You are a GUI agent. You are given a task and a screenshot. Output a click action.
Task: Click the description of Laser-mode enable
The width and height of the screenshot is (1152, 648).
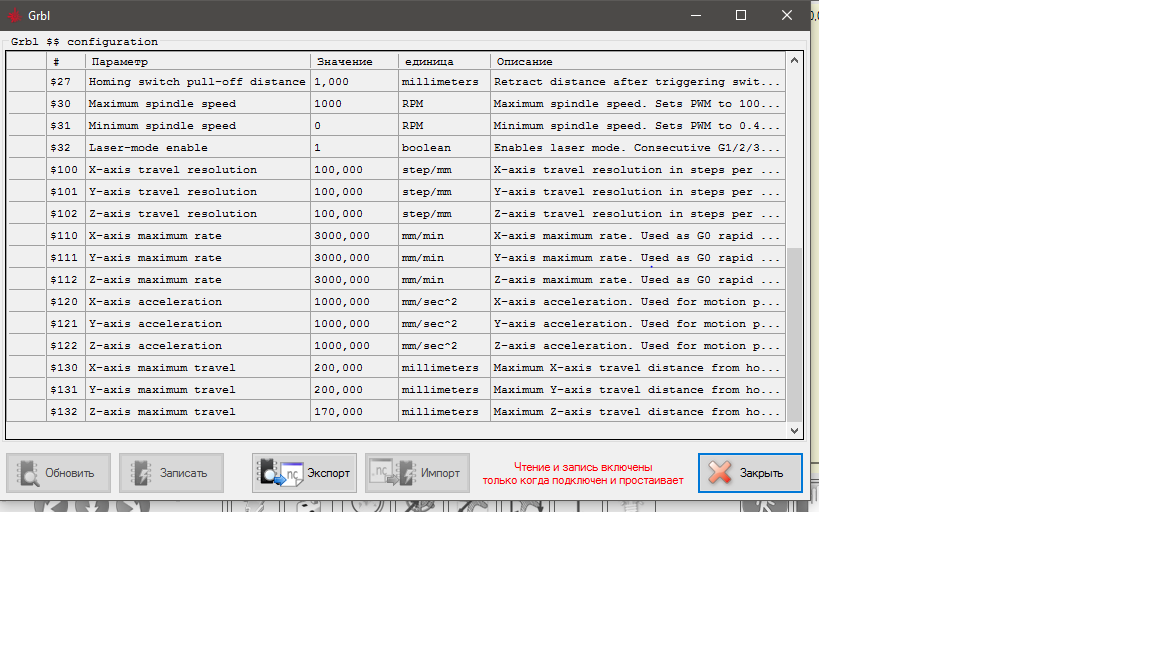[638, 148]
